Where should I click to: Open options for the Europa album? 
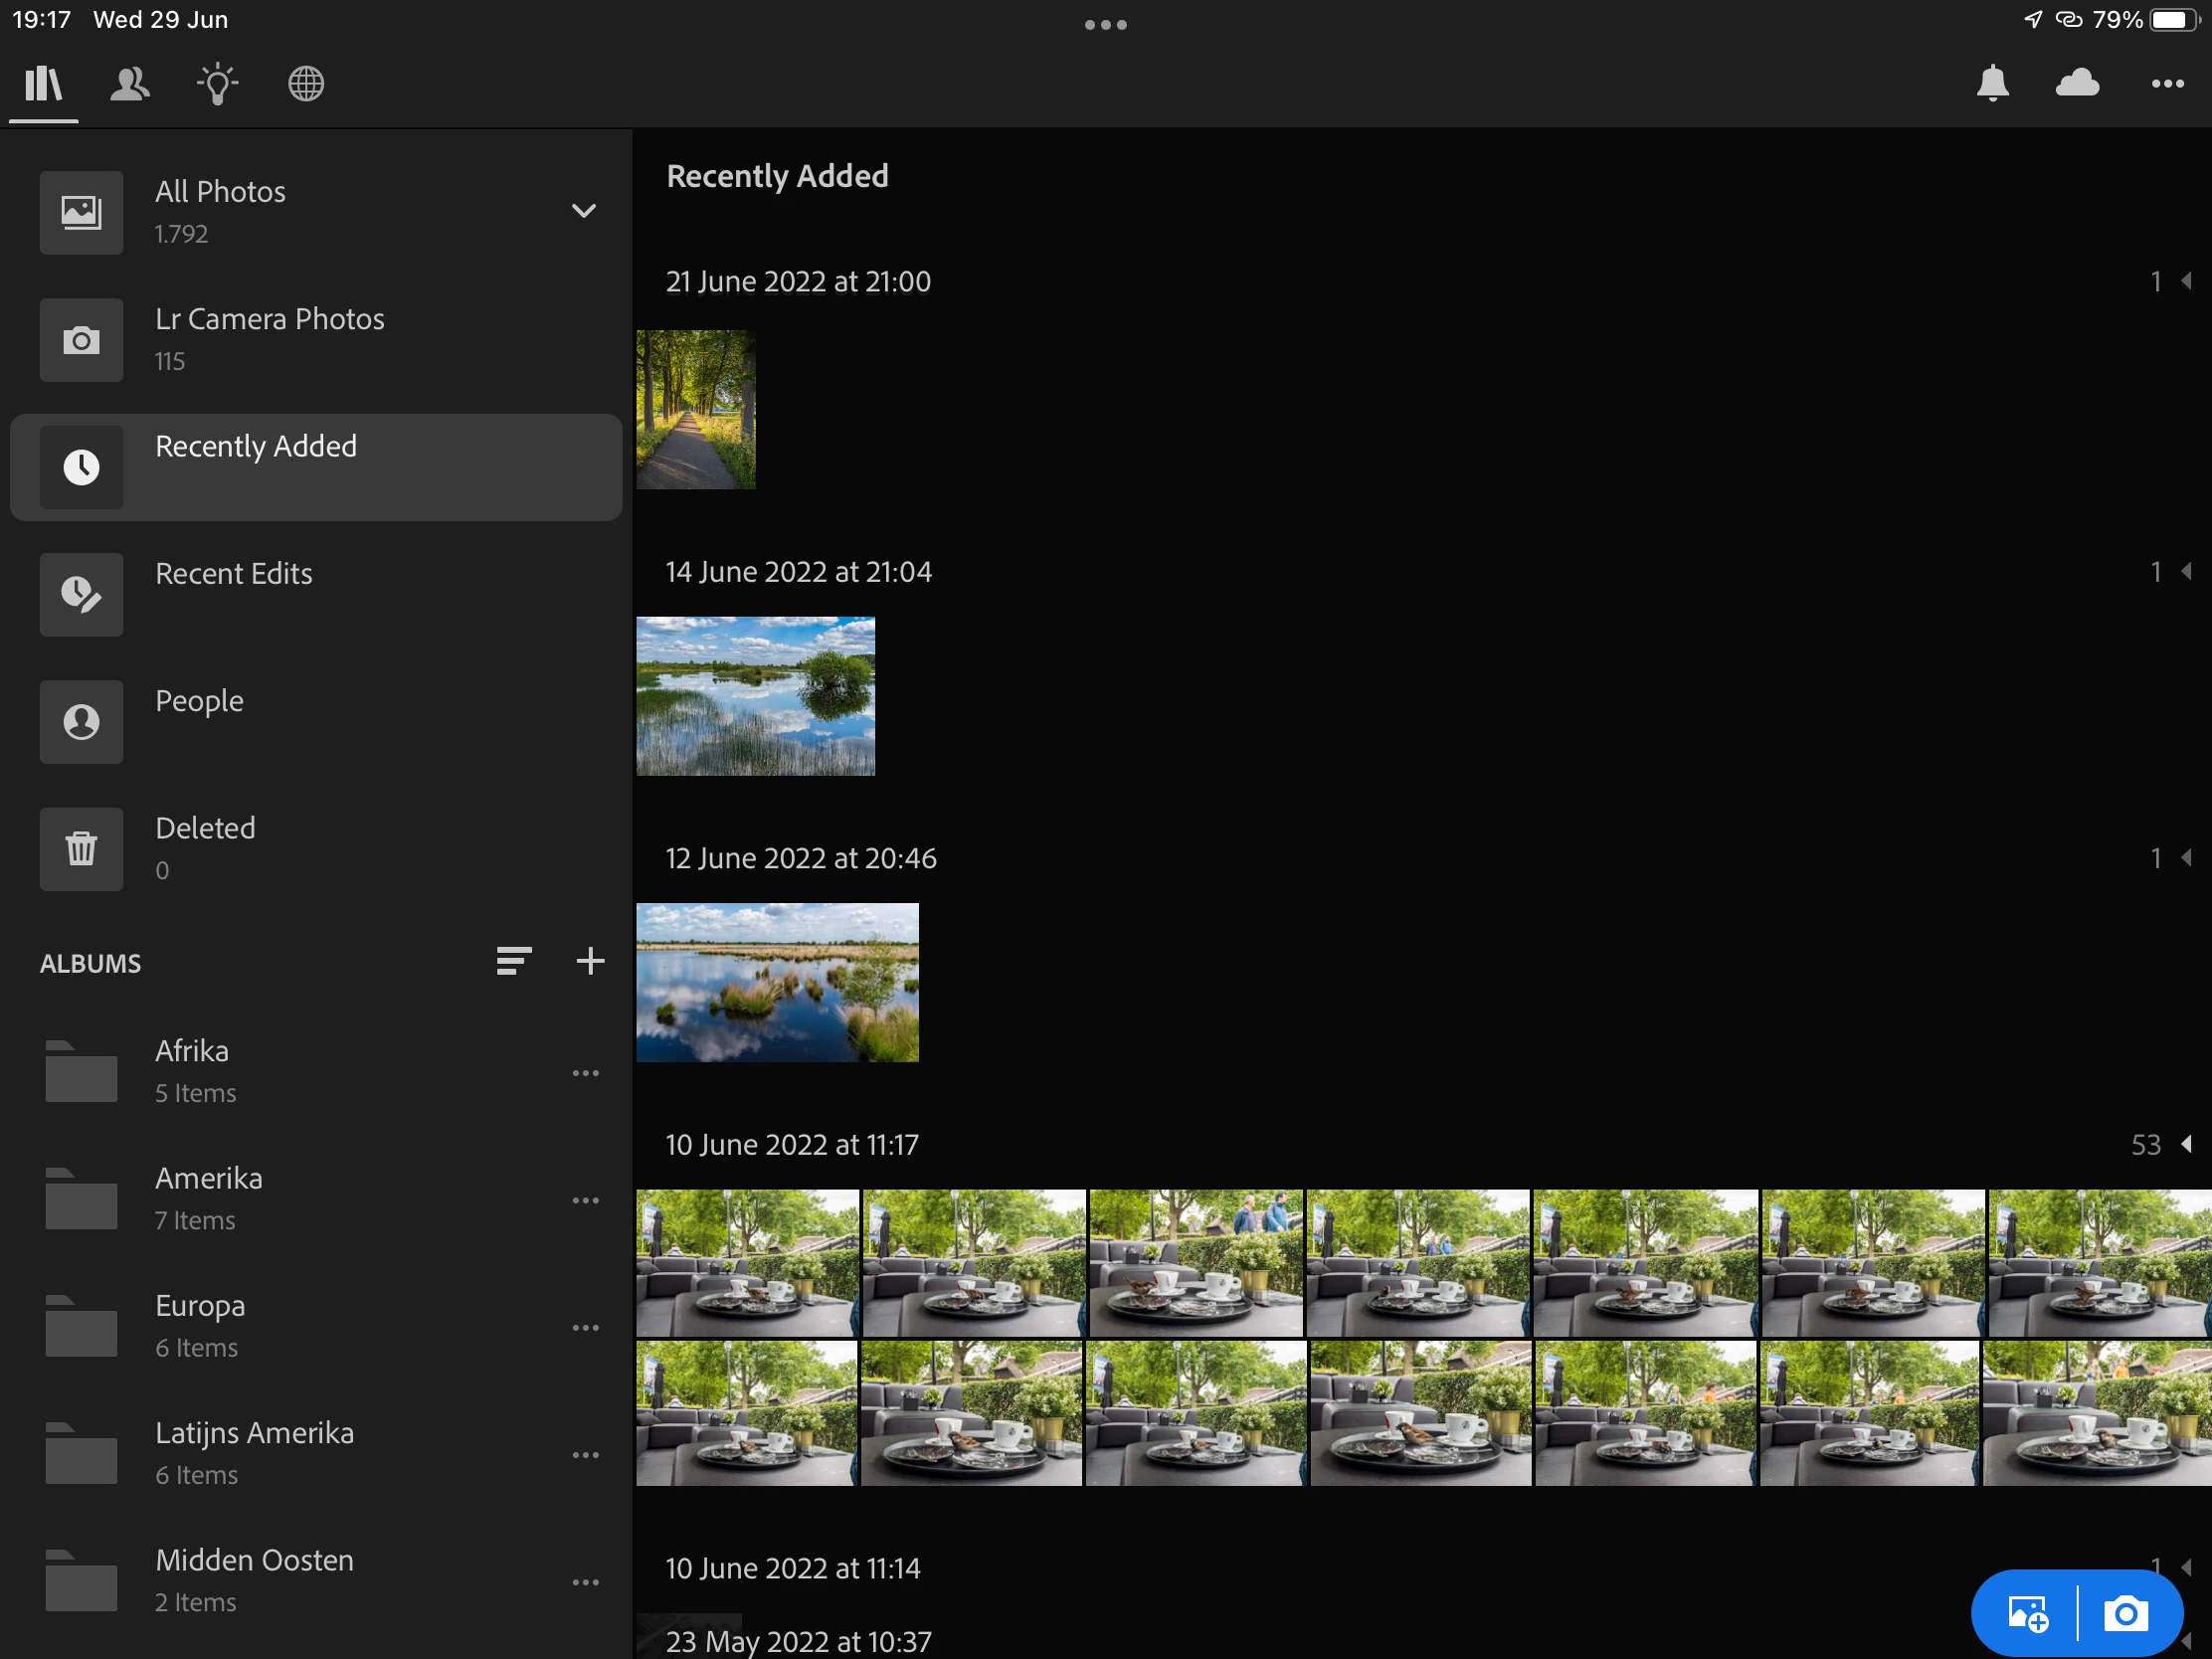pos(585,1328)
